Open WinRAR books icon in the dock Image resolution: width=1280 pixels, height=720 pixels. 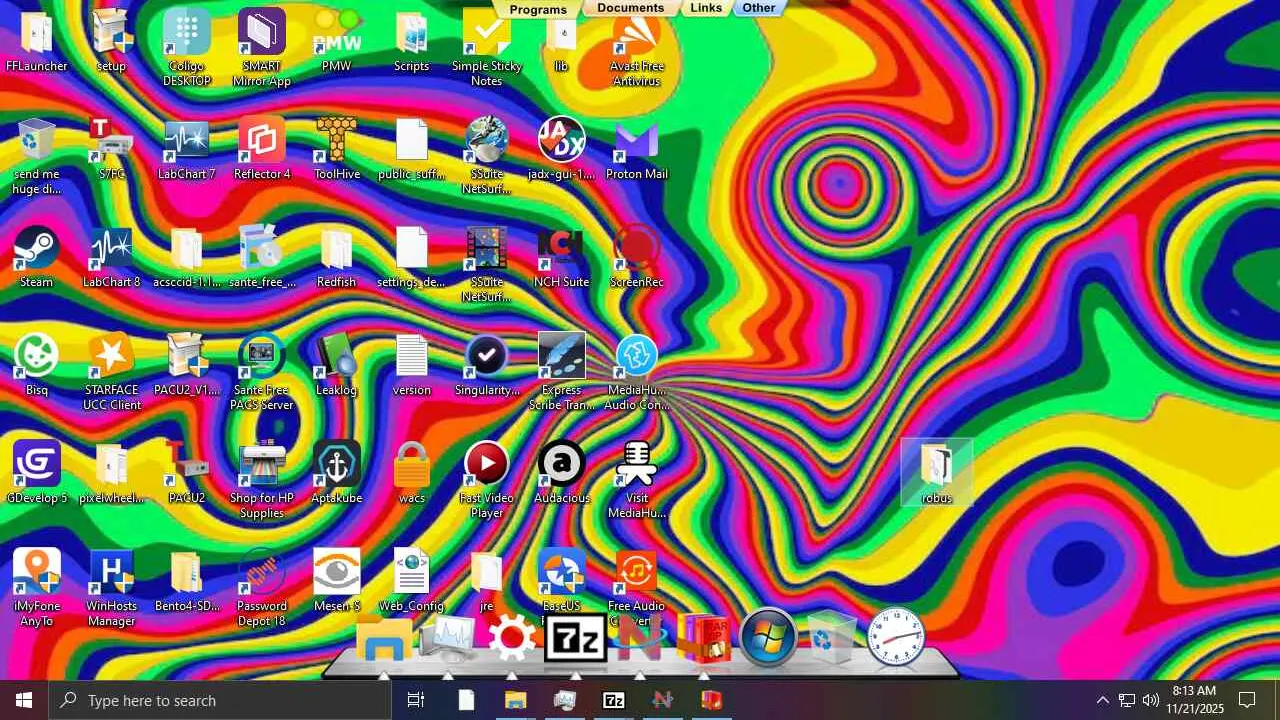coord(704,638)
